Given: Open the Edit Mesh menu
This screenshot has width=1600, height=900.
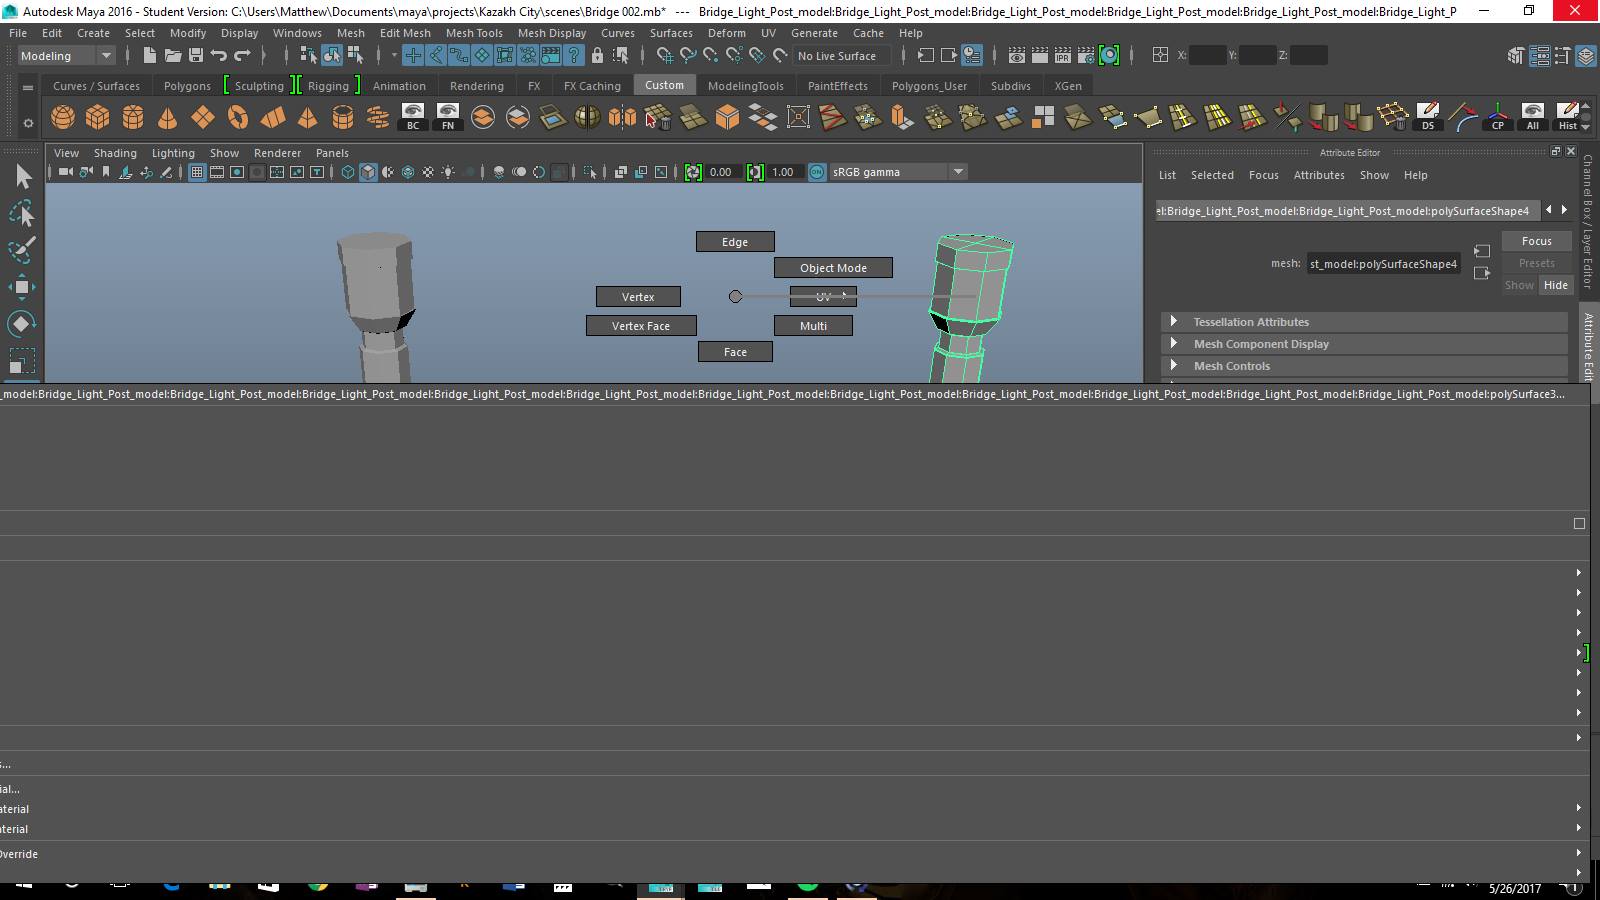Looking at the screenshot, I should tap(405, 33).
